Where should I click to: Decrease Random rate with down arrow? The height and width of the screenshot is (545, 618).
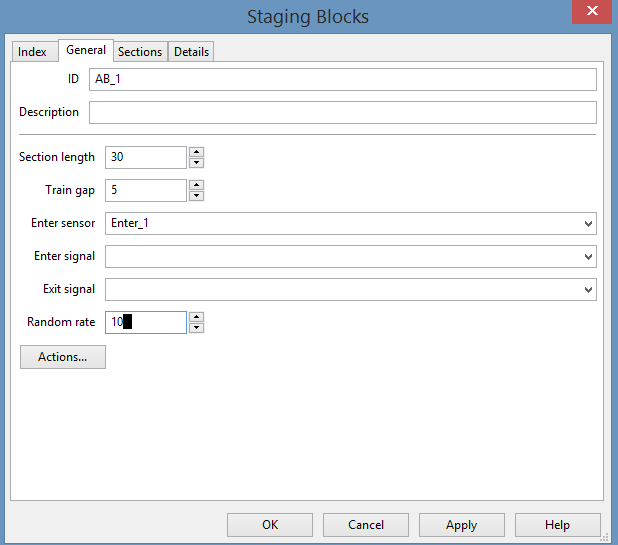[x=197, y=328]
